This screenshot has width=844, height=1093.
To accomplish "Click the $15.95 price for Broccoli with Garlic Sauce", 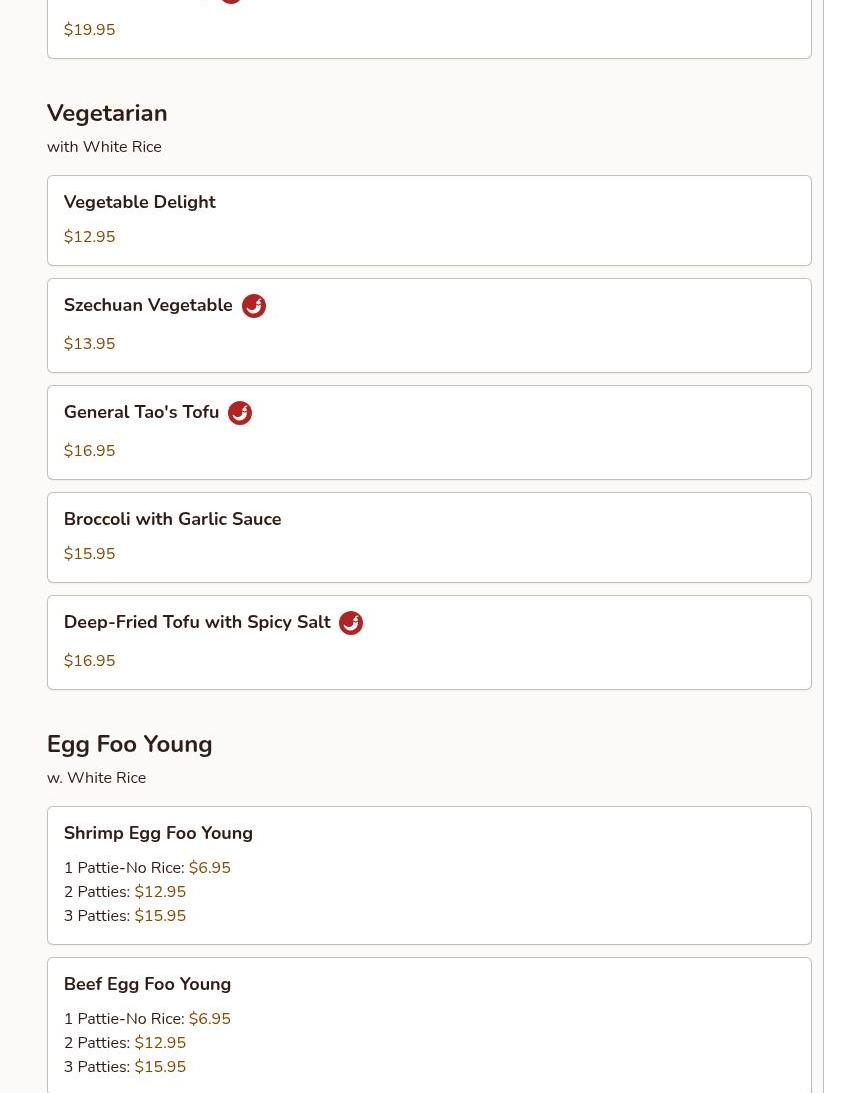I will pyautogui.click(x=89, y=554).
